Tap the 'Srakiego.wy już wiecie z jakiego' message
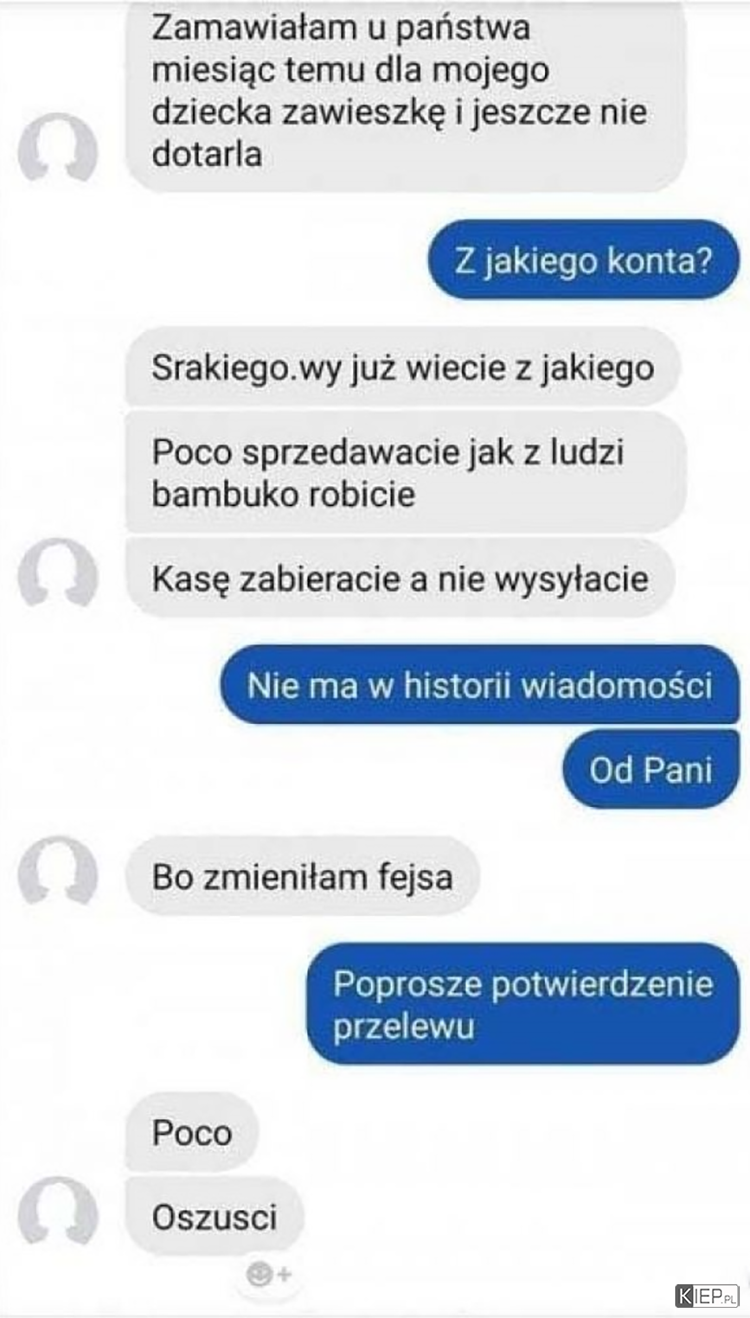Screen dimensions: 750x1318 pyautogui.click(x=403, y=366)
